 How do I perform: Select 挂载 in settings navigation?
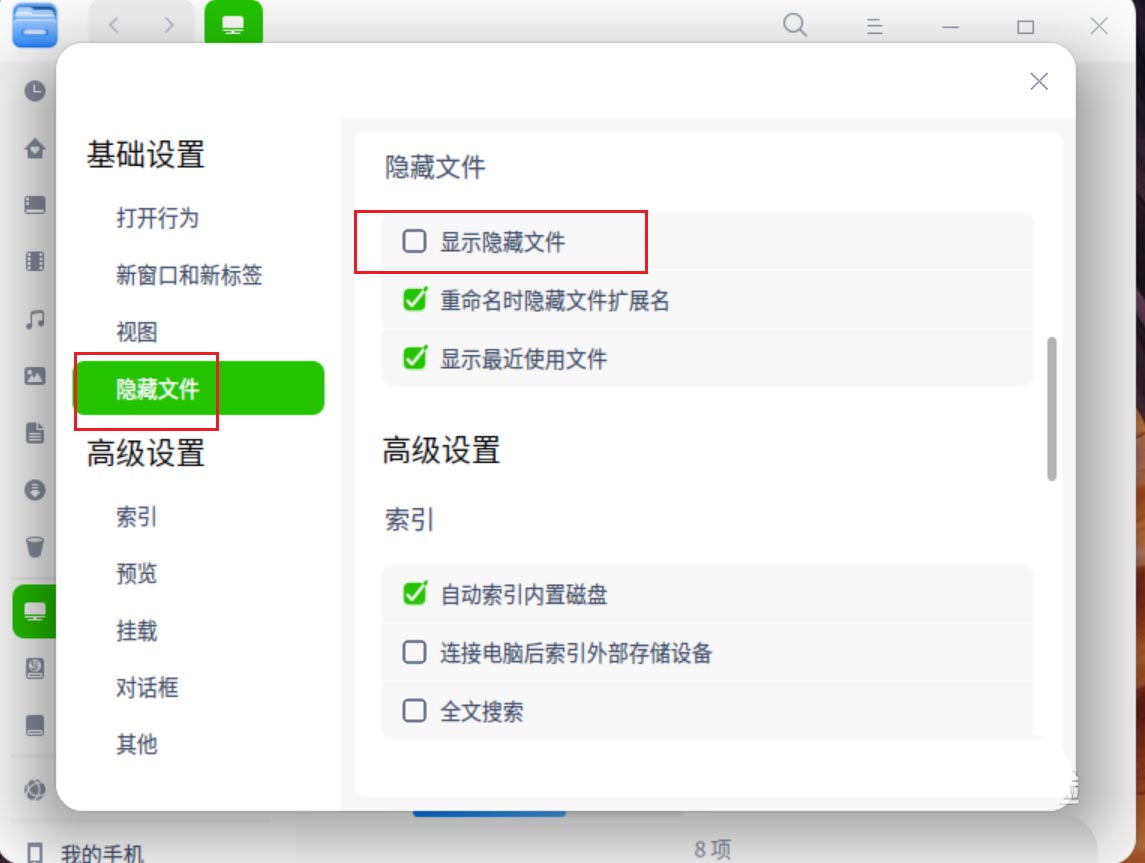pos(137,630)
